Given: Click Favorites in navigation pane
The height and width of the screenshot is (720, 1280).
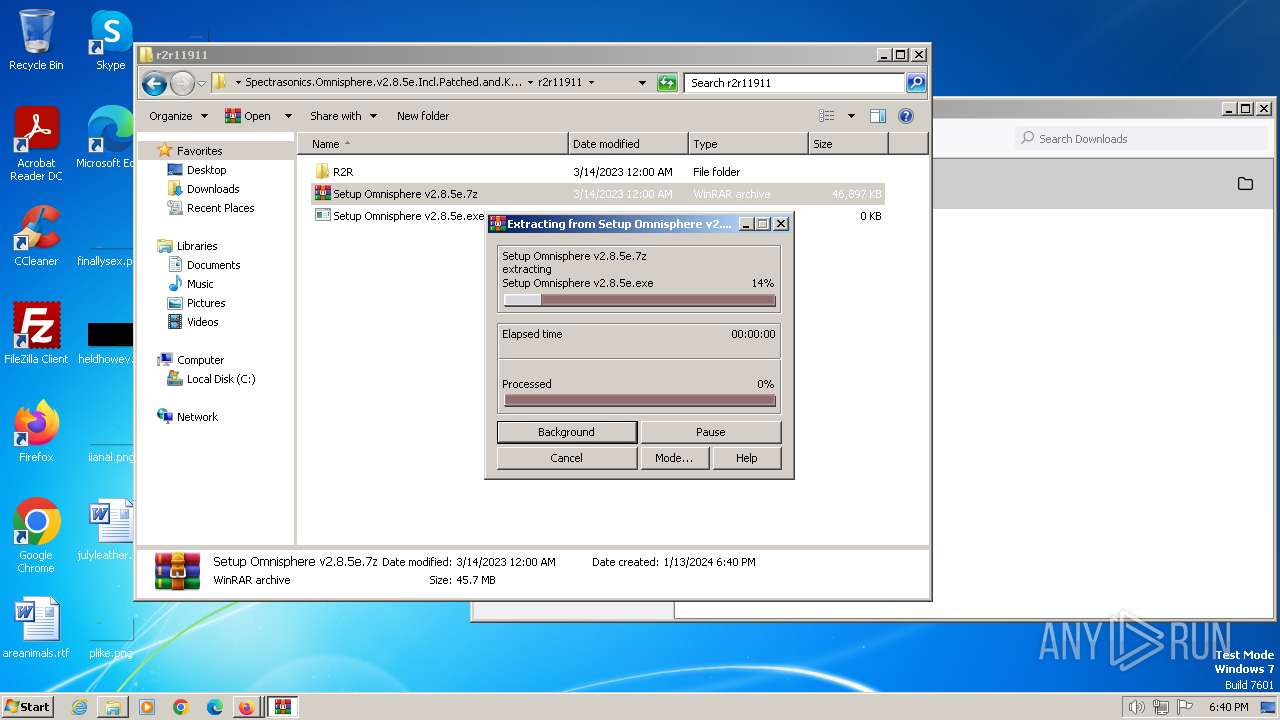Looking at the screenshot, I should [x=199, y=151].
